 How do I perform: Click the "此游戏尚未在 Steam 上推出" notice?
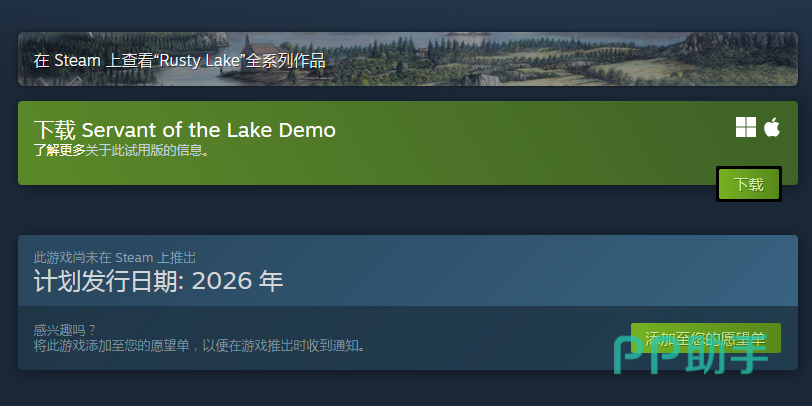[114, 257]
